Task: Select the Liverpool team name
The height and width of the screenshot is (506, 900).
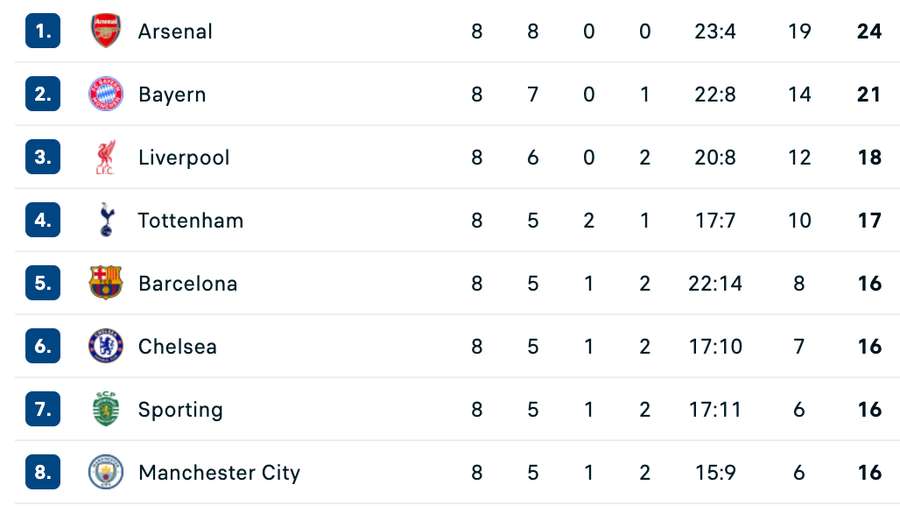Action: [x=184, y=157]
